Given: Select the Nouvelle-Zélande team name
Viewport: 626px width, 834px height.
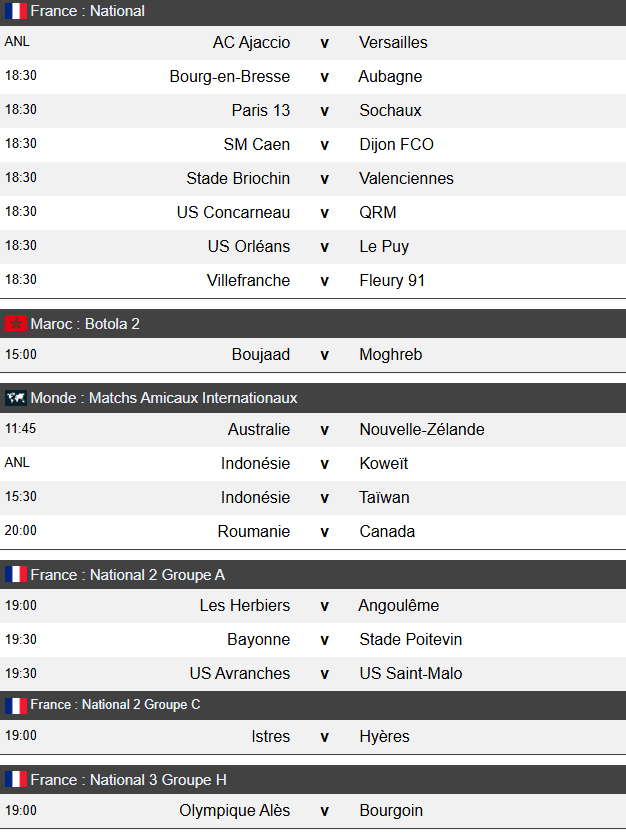Looking at the screenshot, I should pyautogui.click(x=421, y=430).
